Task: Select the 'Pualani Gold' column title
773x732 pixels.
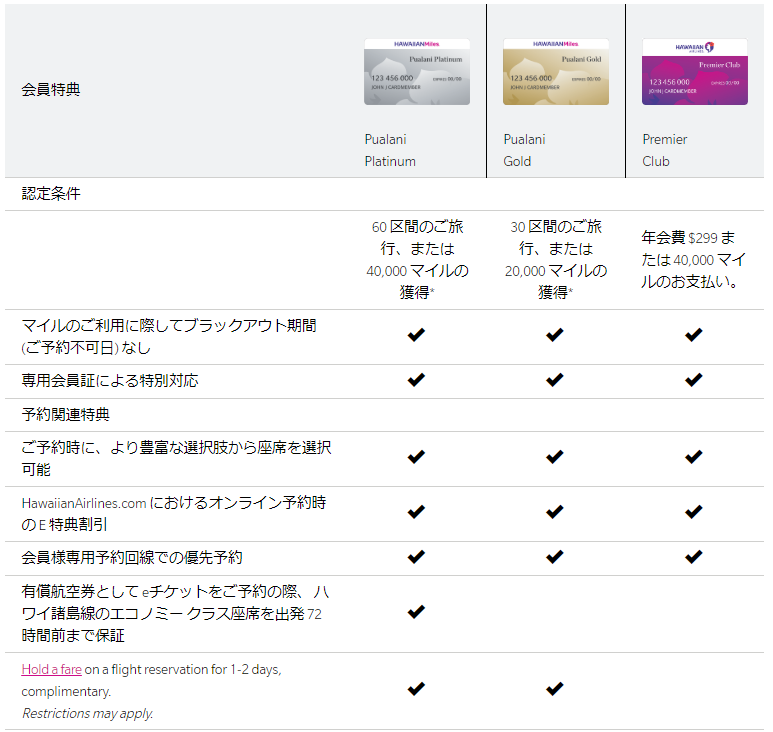Action: [524, 150]
